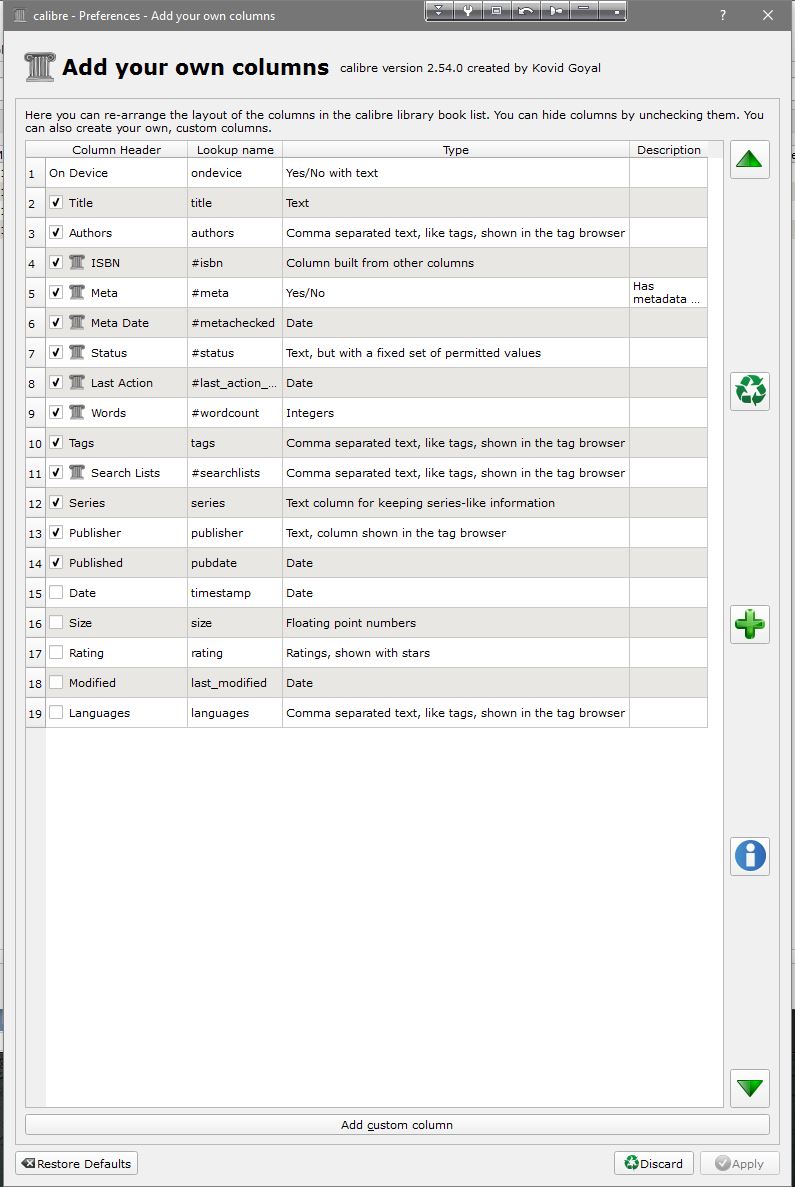The width and height of the screenshot is (795, 1187).
Task: Click the green plus add column icon
Action: [750, 625]
